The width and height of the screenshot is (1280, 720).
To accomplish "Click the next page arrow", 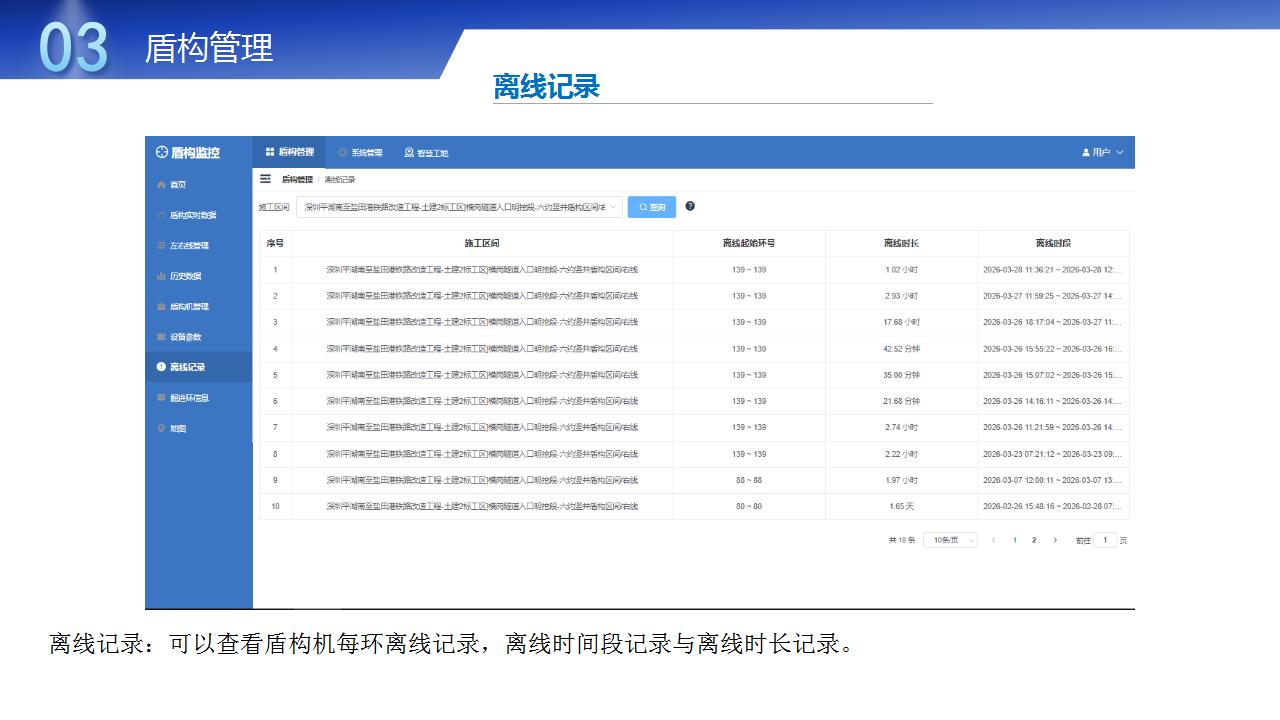I will 1054,540.
